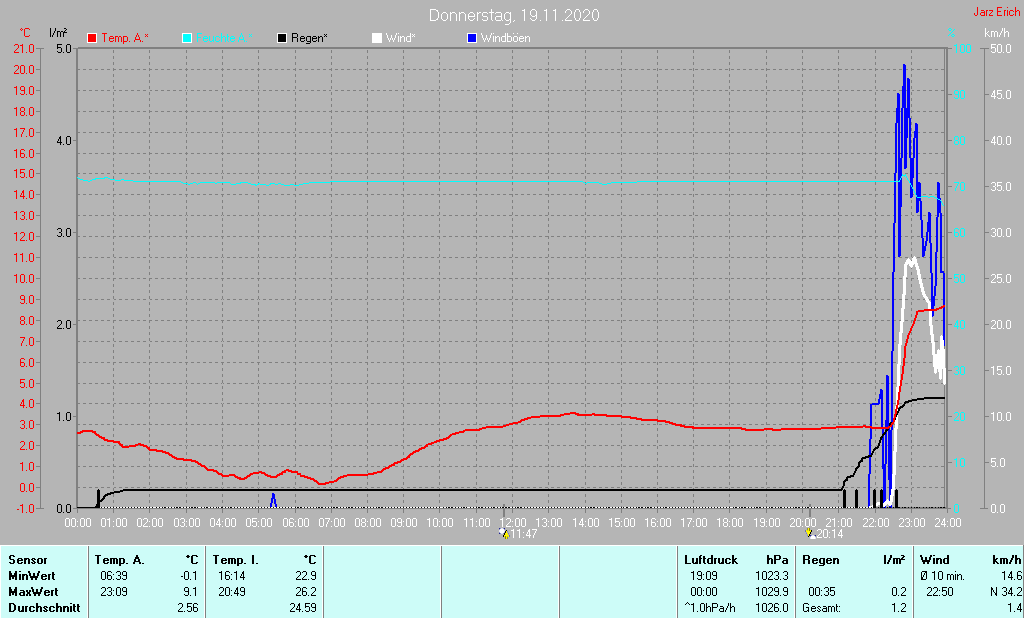Click the black Regen legend square

pos(282,38)
